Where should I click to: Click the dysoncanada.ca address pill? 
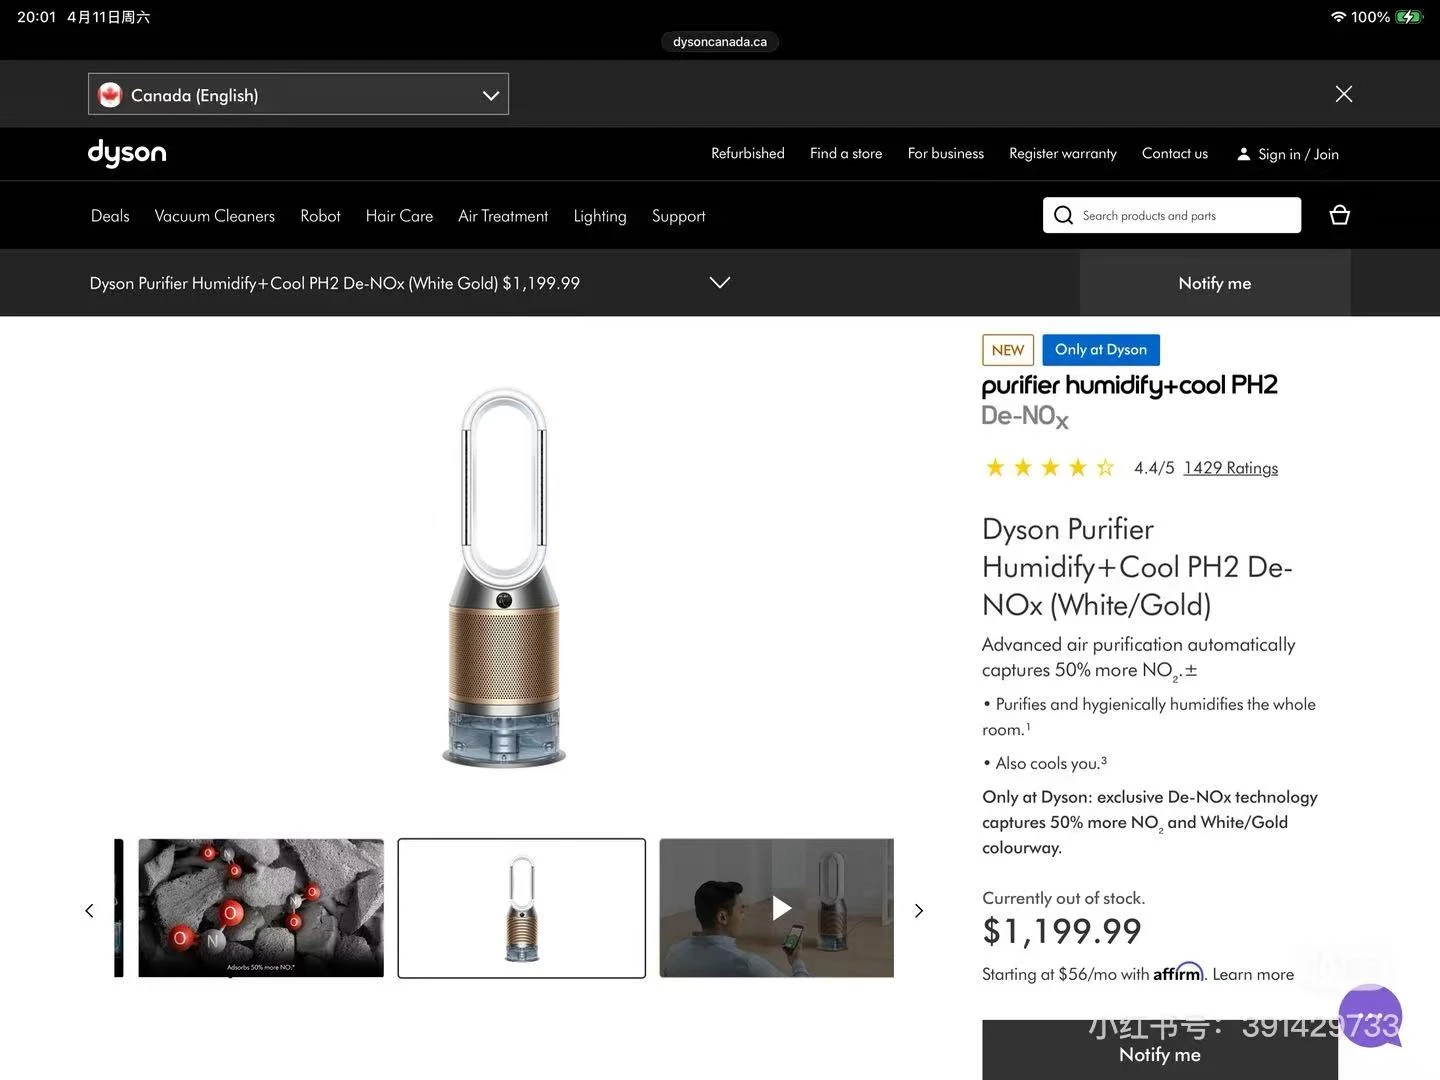[x=720, y=42]
